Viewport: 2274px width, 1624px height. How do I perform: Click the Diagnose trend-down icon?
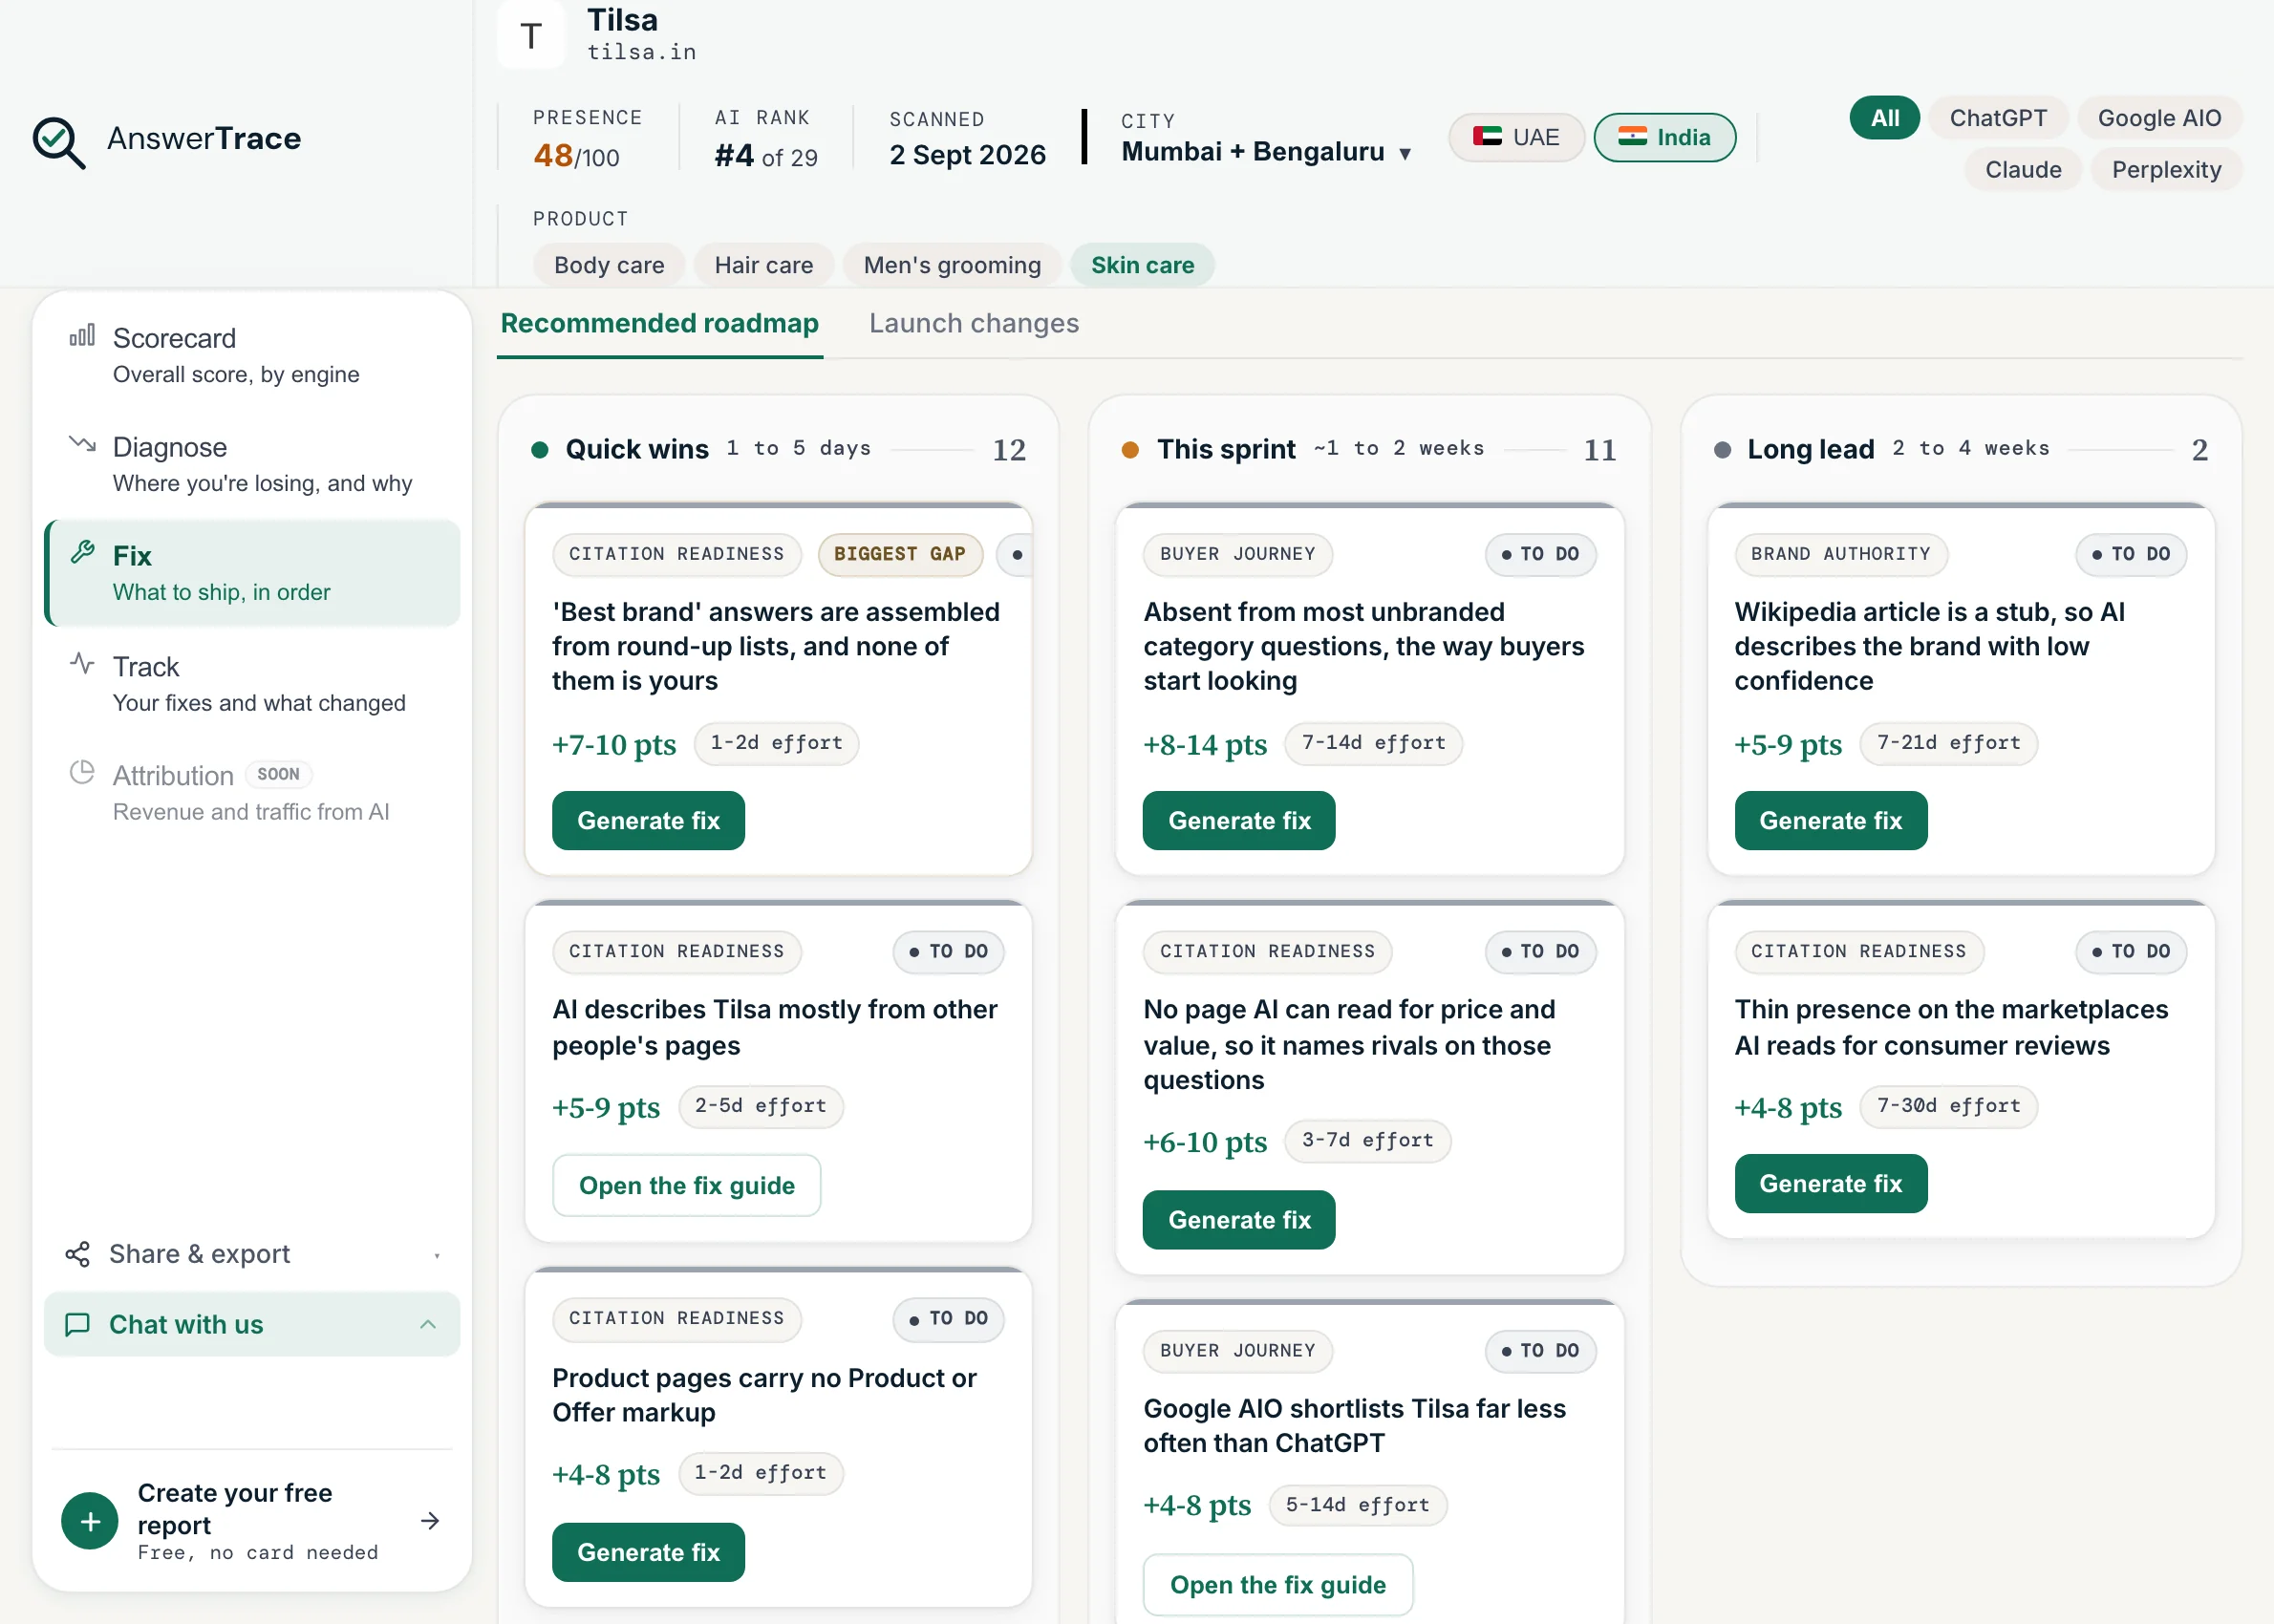(82, 444)
